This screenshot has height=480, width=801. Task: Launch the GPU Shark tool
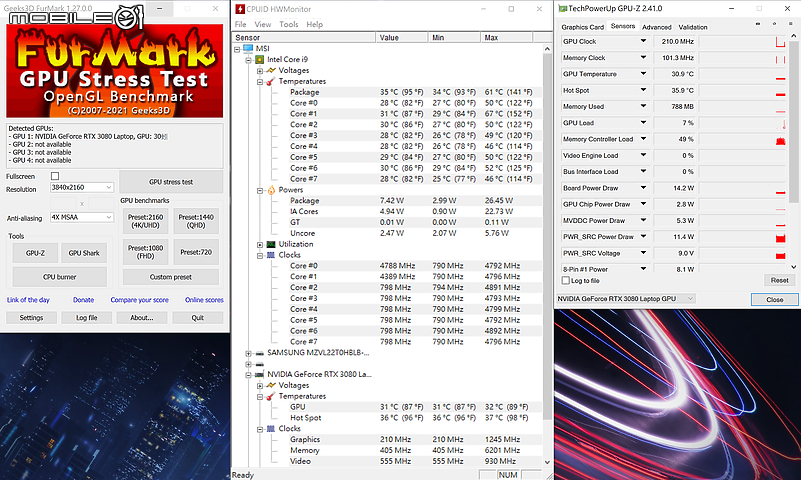point(84,253)
